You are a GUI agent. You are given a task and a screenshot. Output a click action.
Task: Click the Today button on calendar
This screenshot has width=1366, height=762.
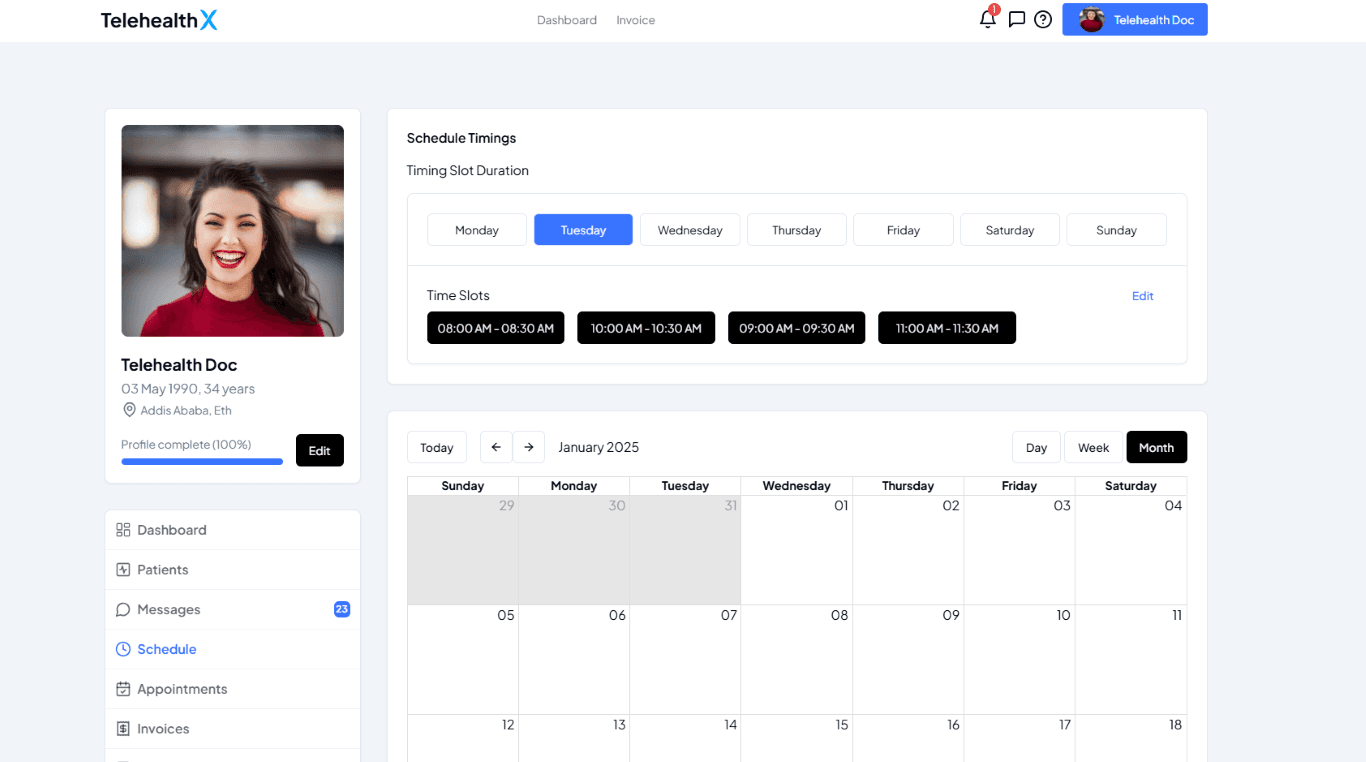[437, 447]
